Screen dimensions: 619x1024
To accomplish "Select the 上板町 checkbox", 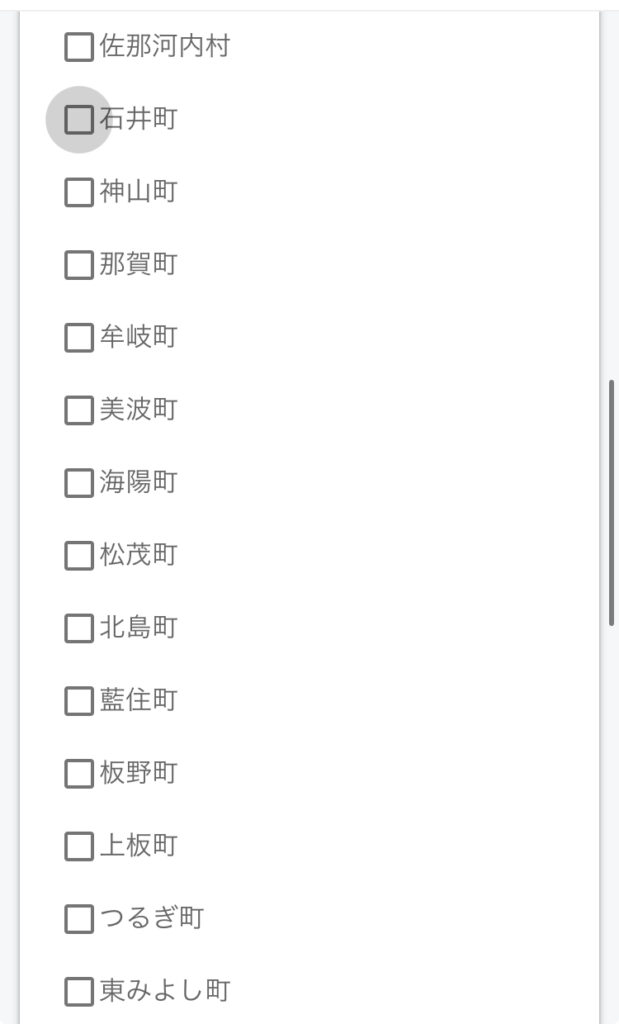I will pyautogui.click(x=78, y=847).
